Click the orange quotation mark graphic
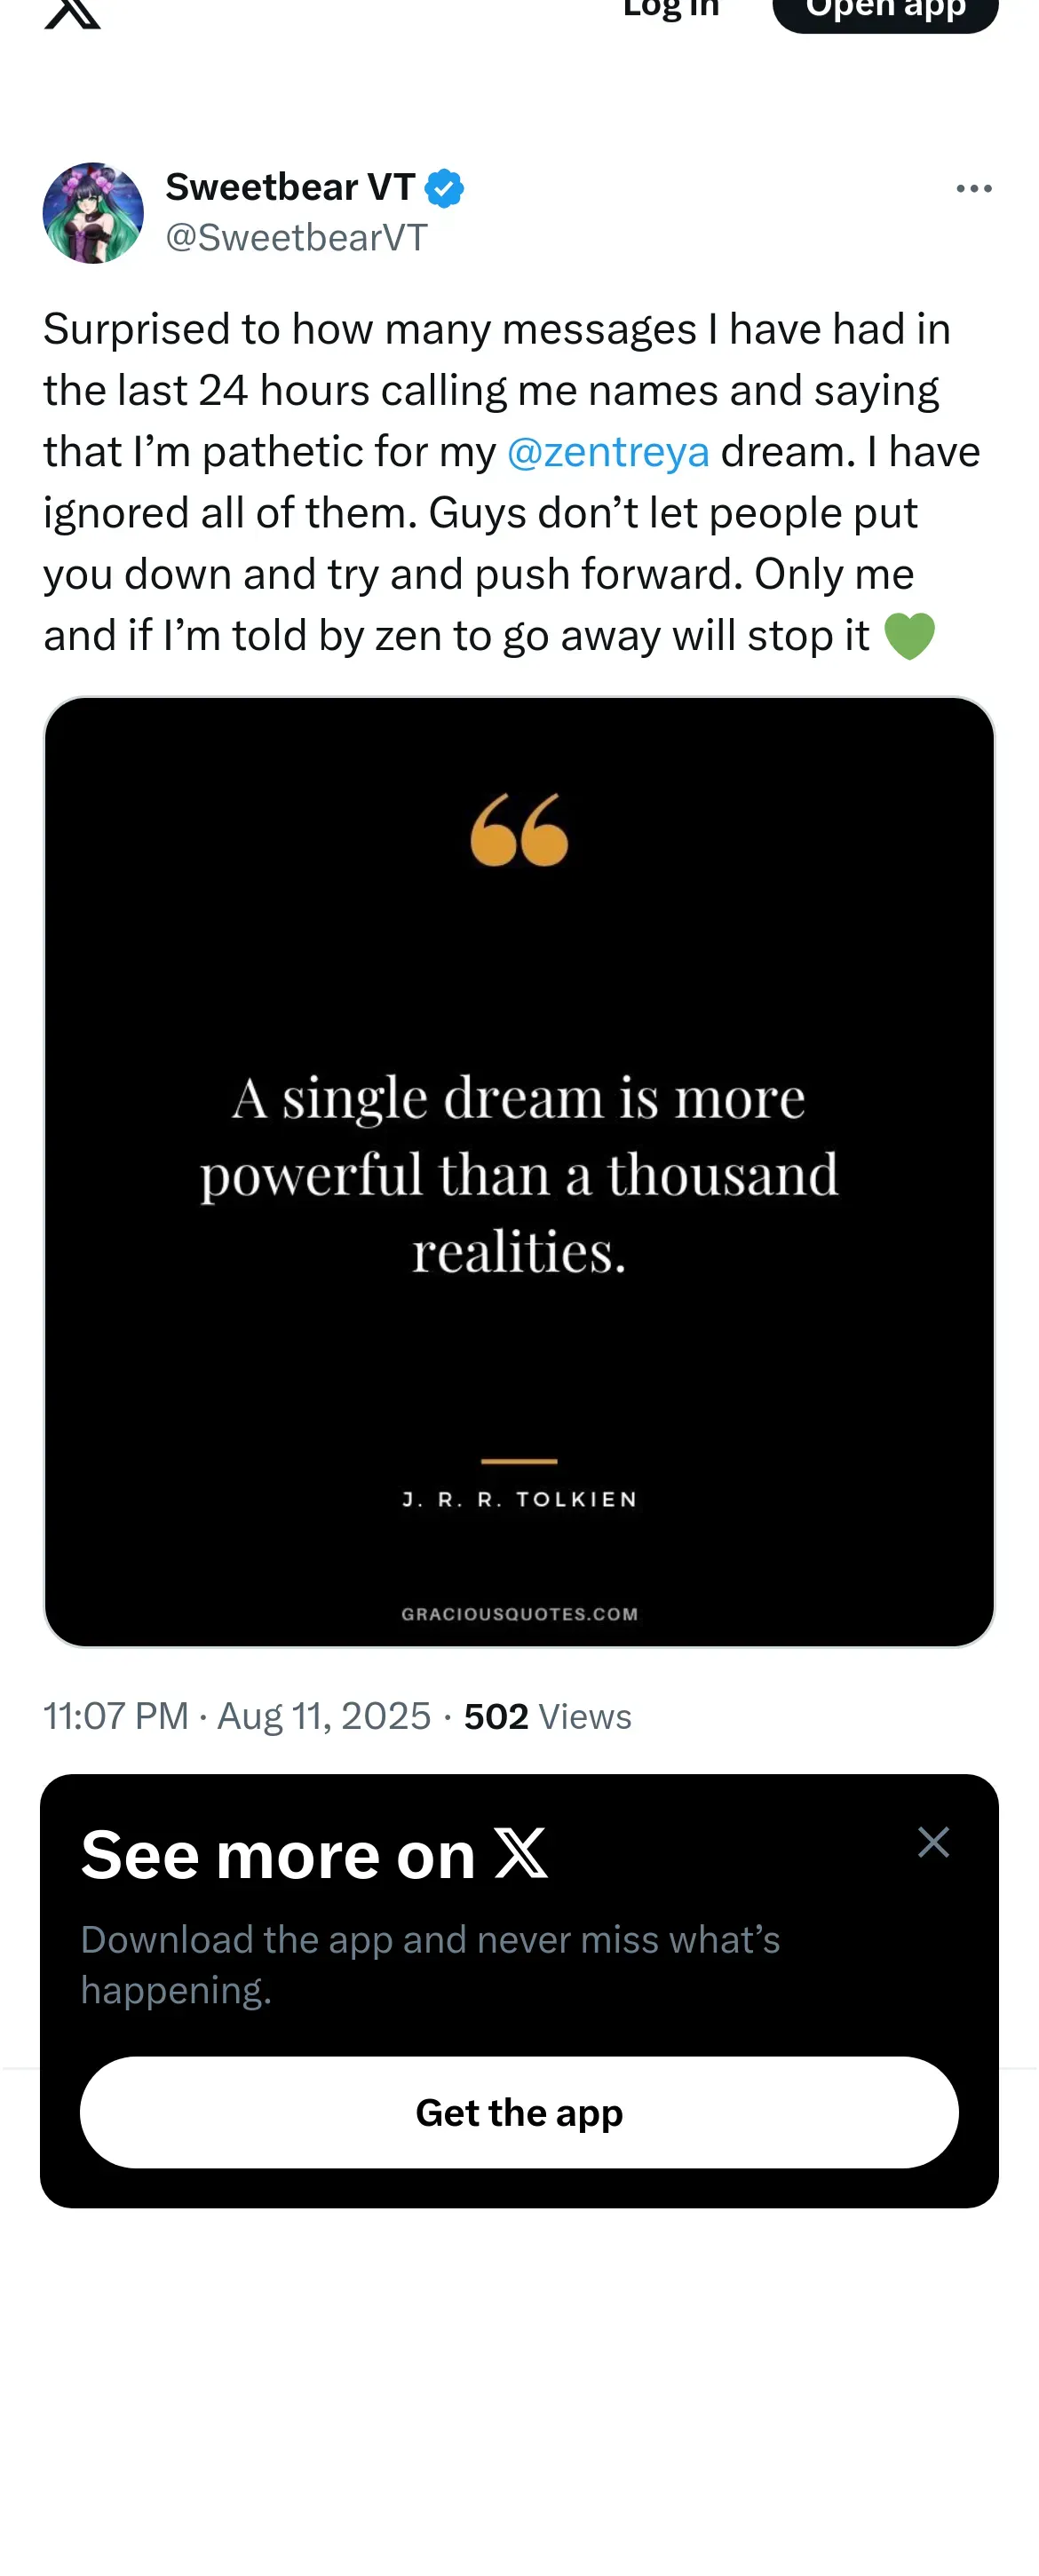Viewport: 1039px width, 2576px height. (x=519, y=830)
